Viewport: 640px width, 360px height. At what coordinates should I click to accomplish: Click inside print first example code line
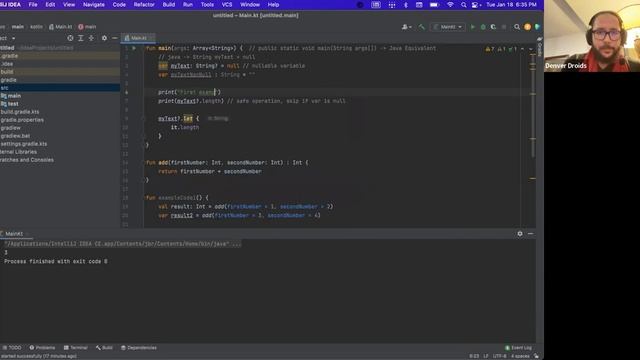point(189,92)
